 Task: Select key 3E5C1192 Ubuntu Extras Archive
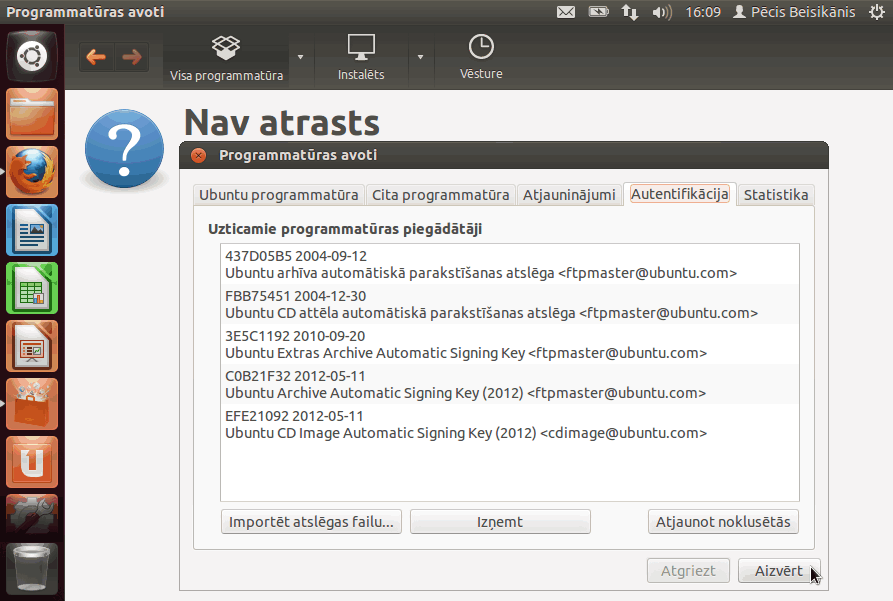510,344
